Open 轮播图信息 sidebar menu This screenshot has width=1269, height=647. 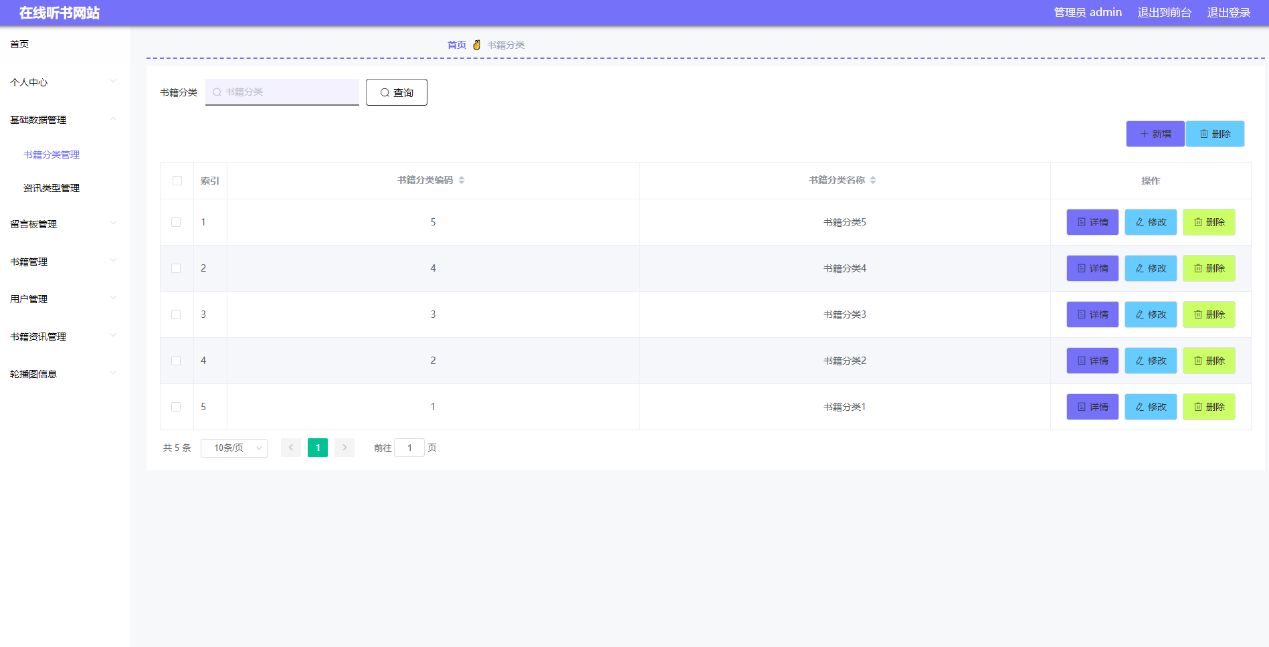(65, 374)
